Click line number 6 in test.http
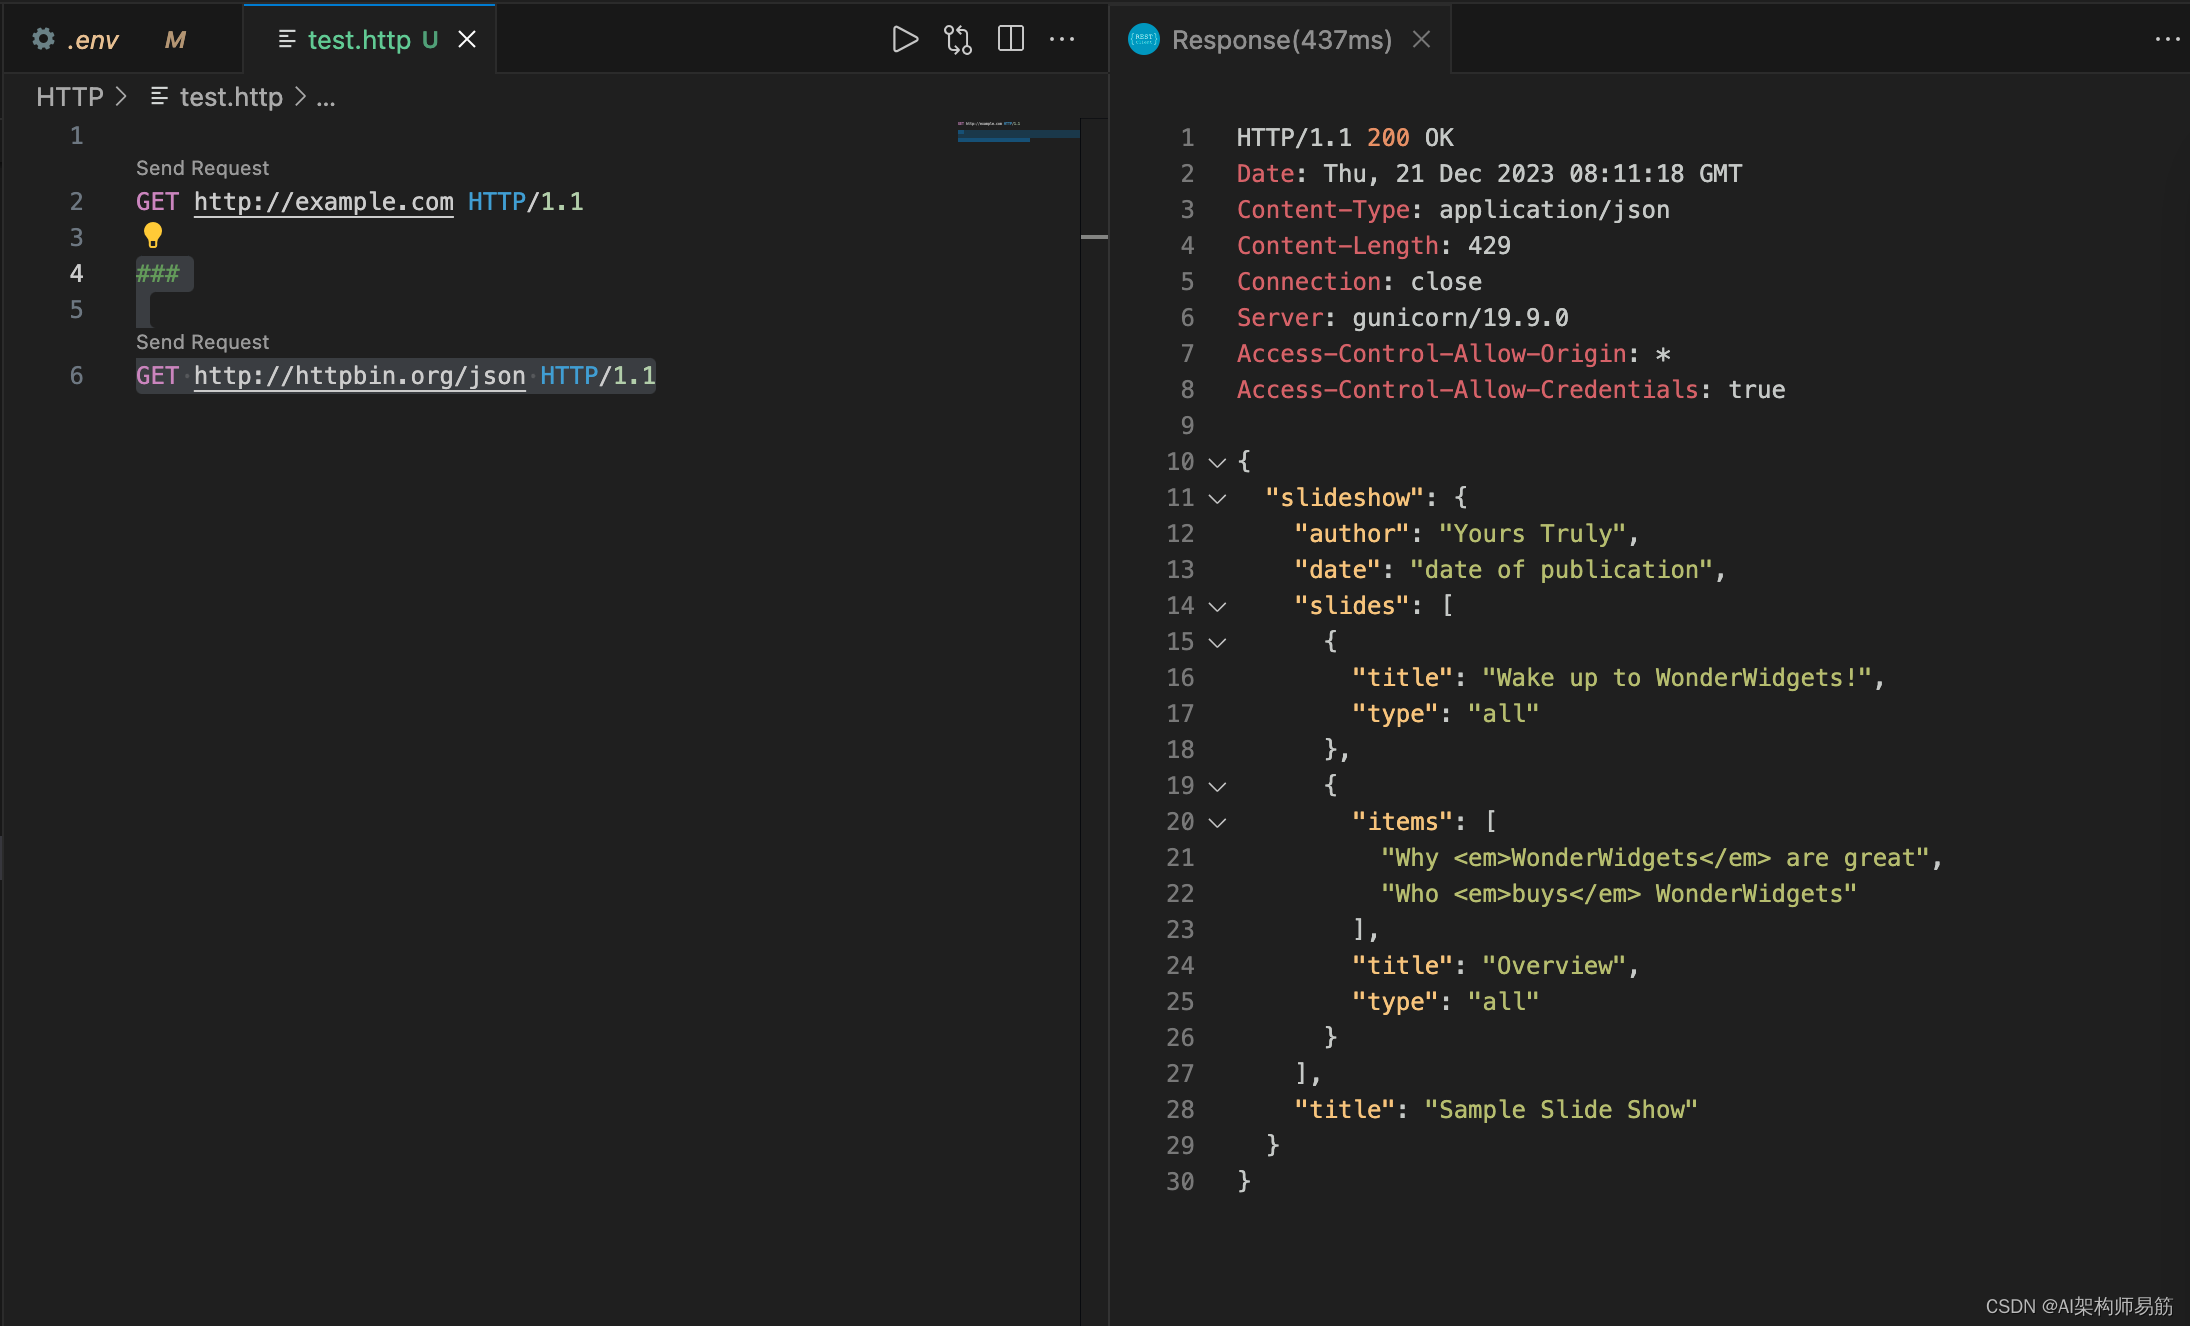2190x1326 pixels. 76,376
